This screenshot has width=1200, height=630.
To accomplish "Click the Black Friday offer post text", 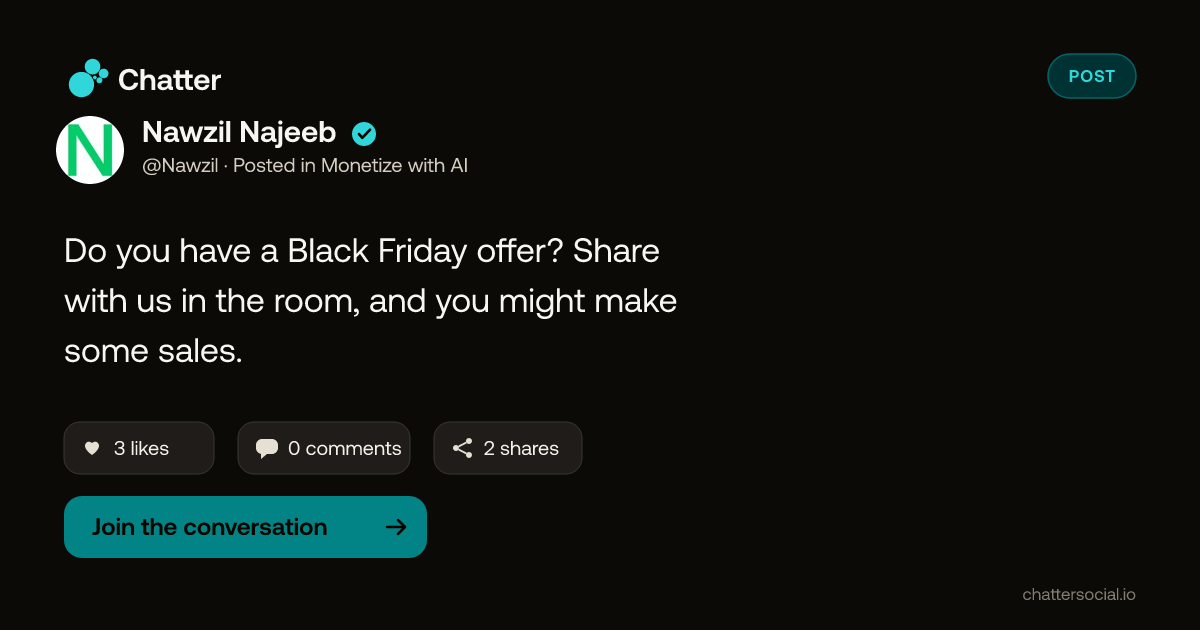I will tap(371, 301).
